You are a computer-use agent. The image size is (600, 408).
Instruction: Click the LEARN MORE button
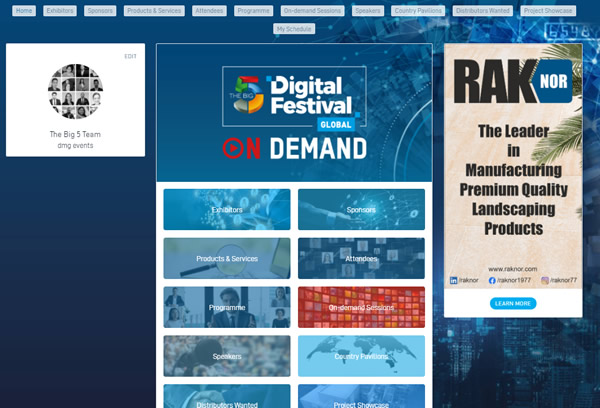tap(513, 304)
